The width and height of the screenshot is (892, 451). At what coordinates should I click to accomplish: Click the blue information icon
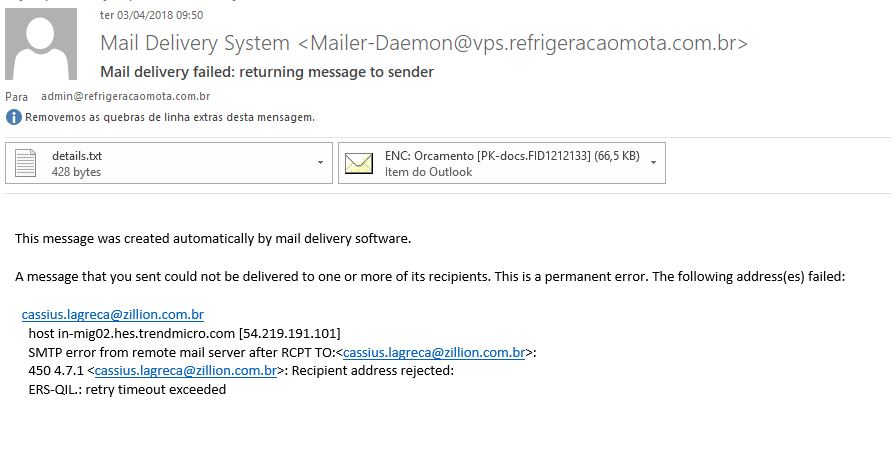point(14,117)
